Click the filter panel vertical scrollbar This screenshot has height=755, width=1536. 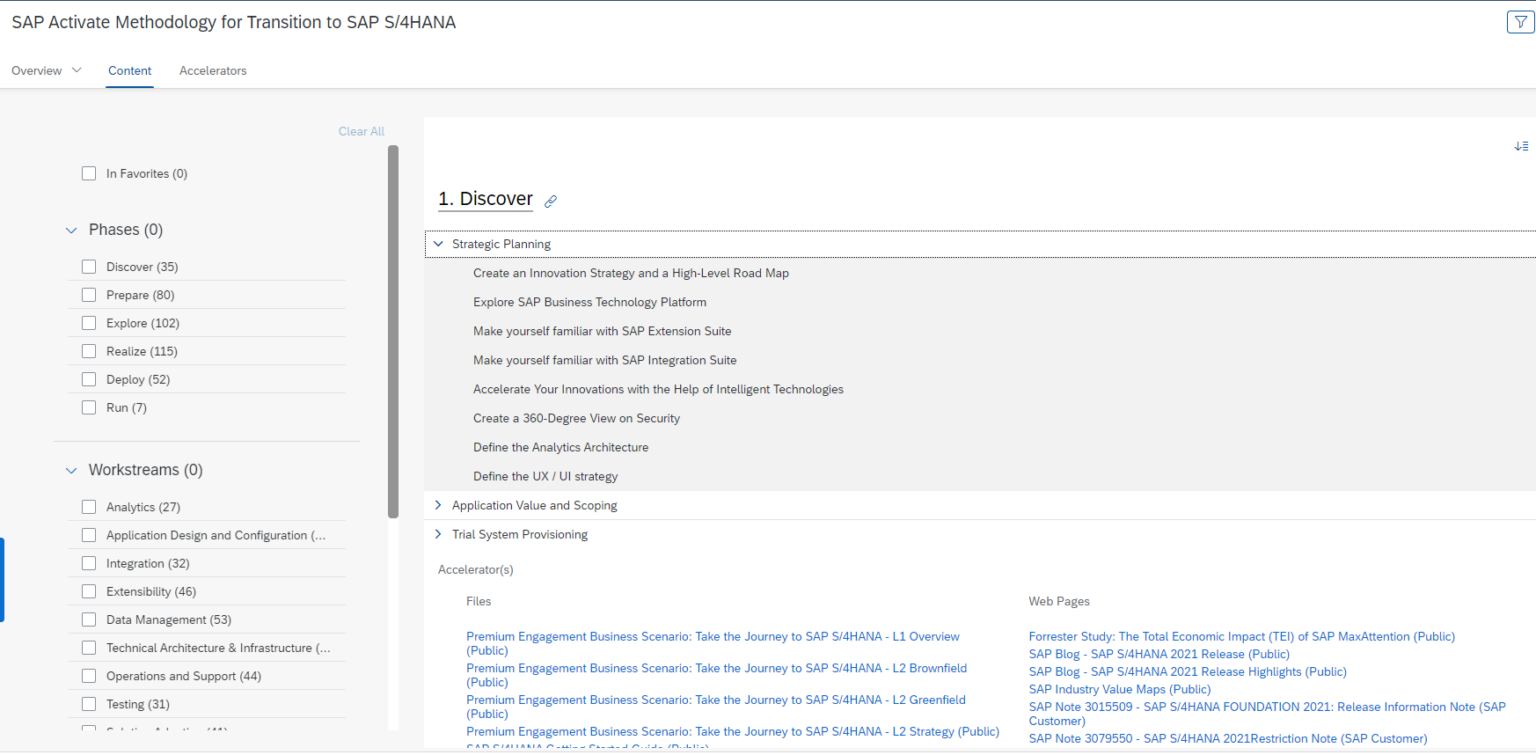click(393, 330)
